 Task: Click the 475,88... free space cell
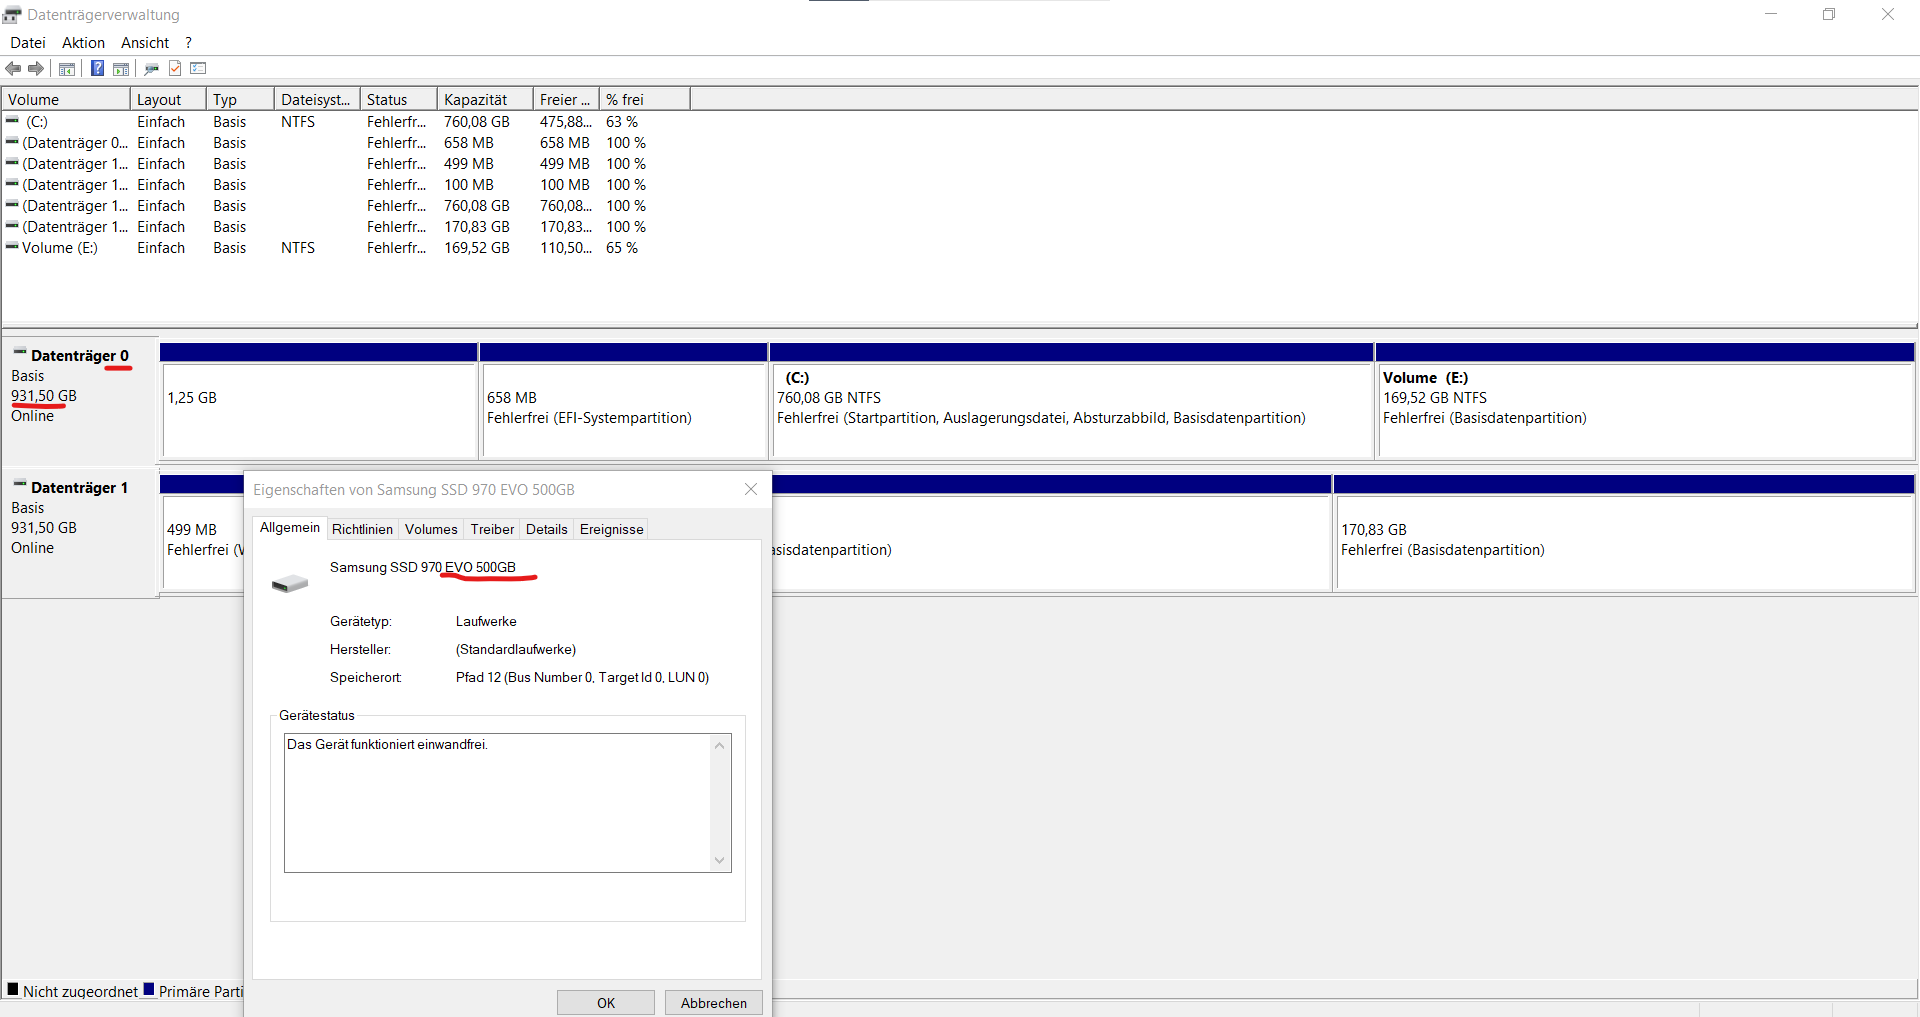pos(566,122)
